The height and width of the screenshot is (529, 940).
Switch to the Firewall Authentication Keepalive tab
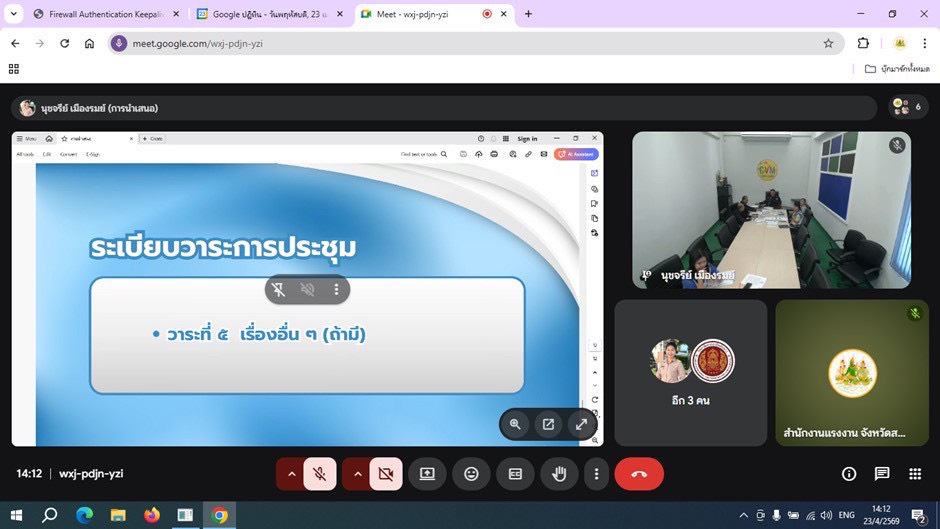(x=107, y=14)
